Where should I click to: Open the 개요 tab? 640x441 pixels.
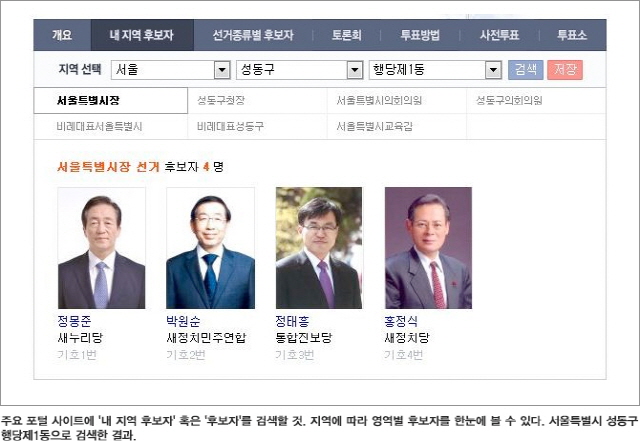(x=62, y=35)
